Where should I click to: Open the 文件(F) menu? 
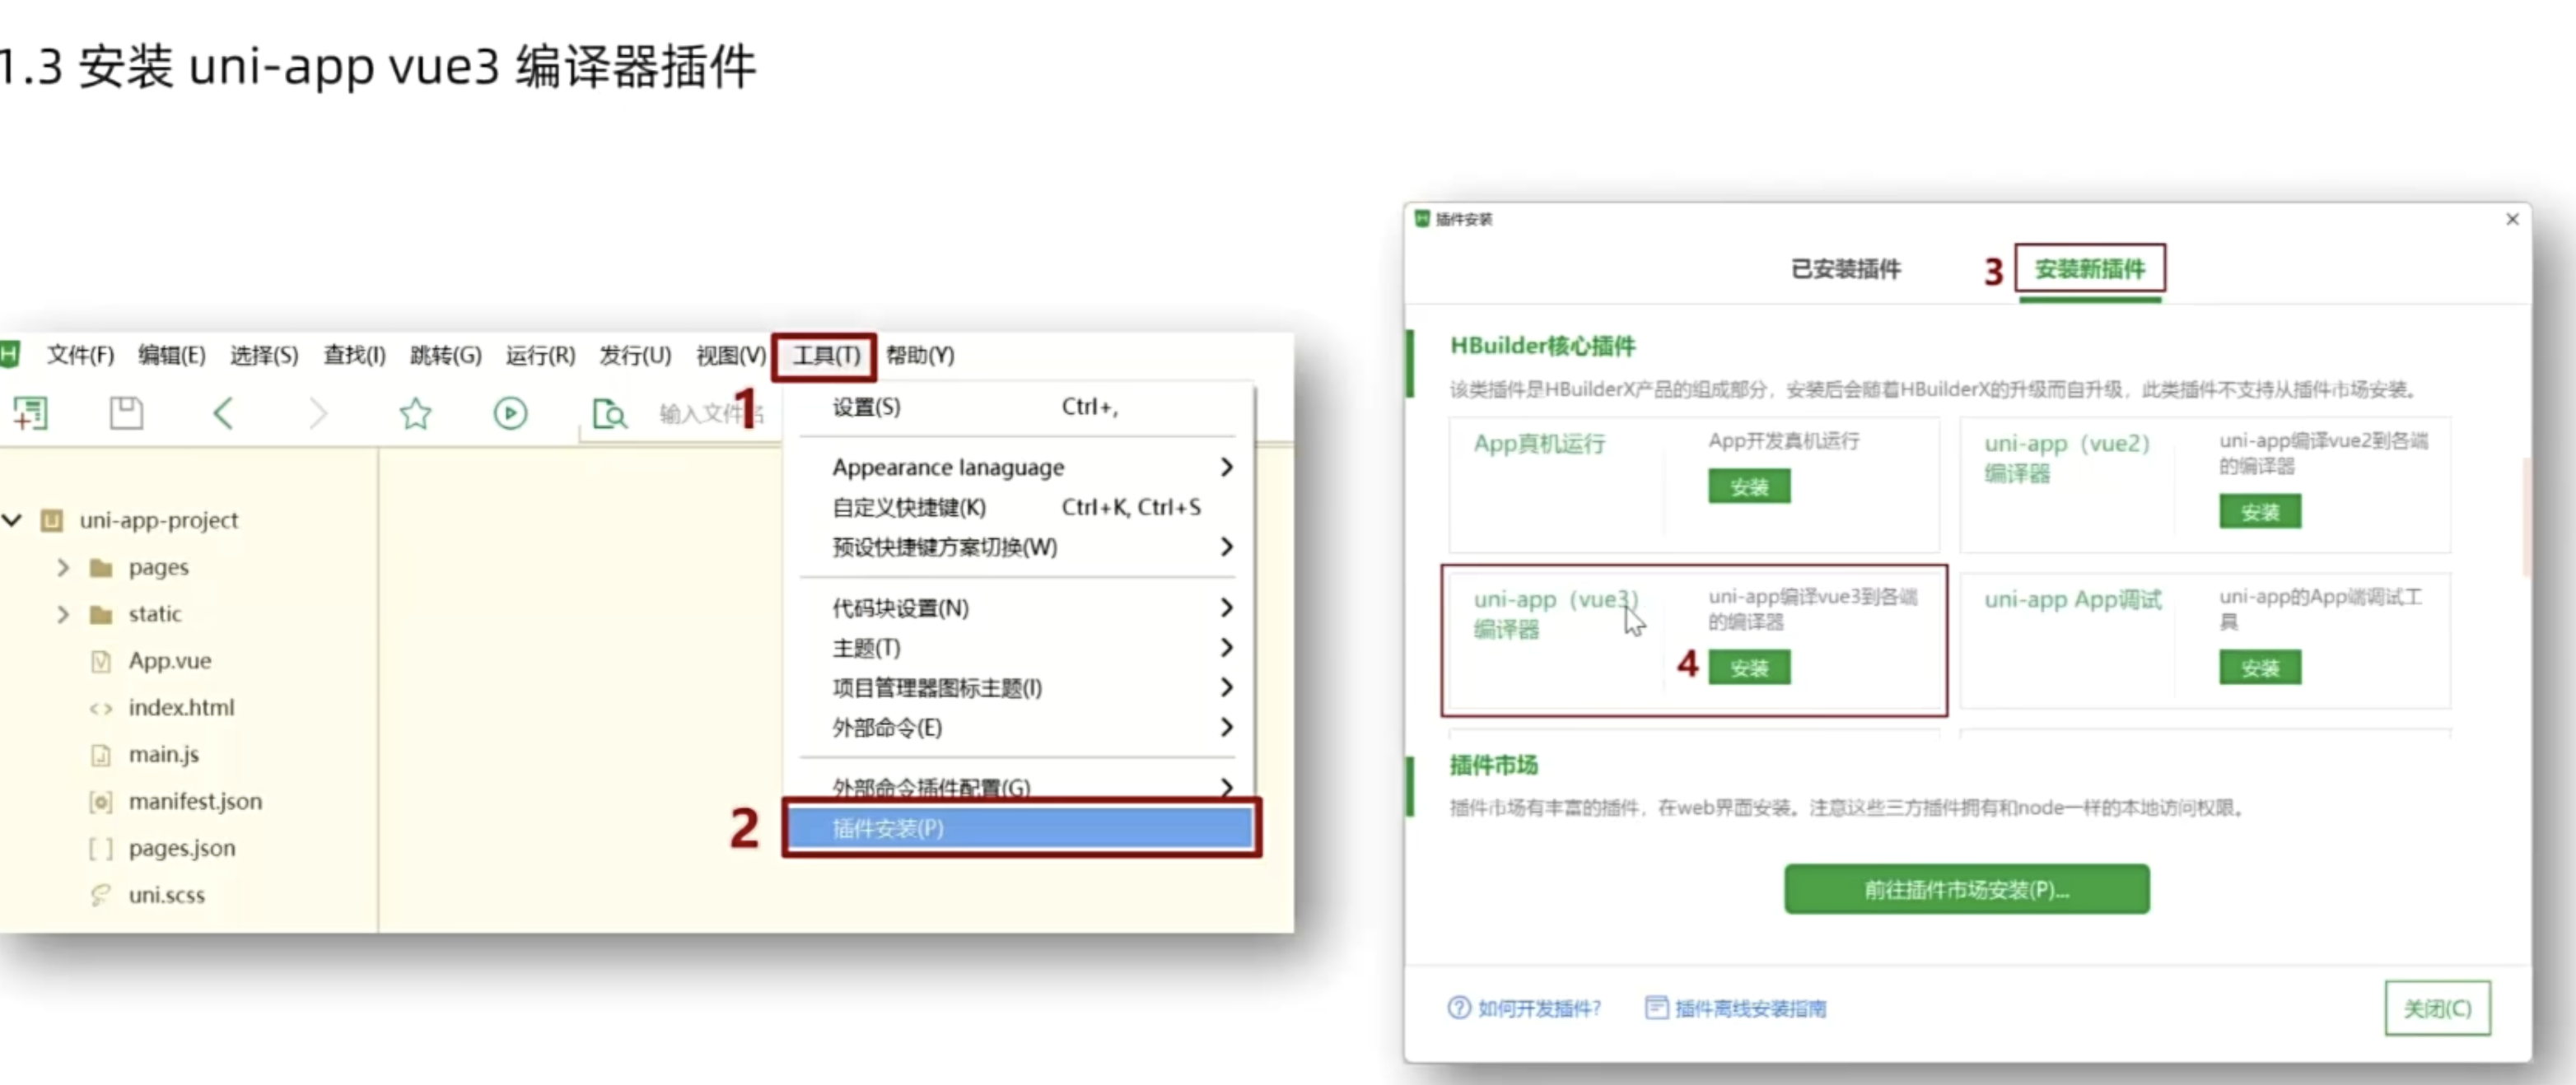point(80,355)
